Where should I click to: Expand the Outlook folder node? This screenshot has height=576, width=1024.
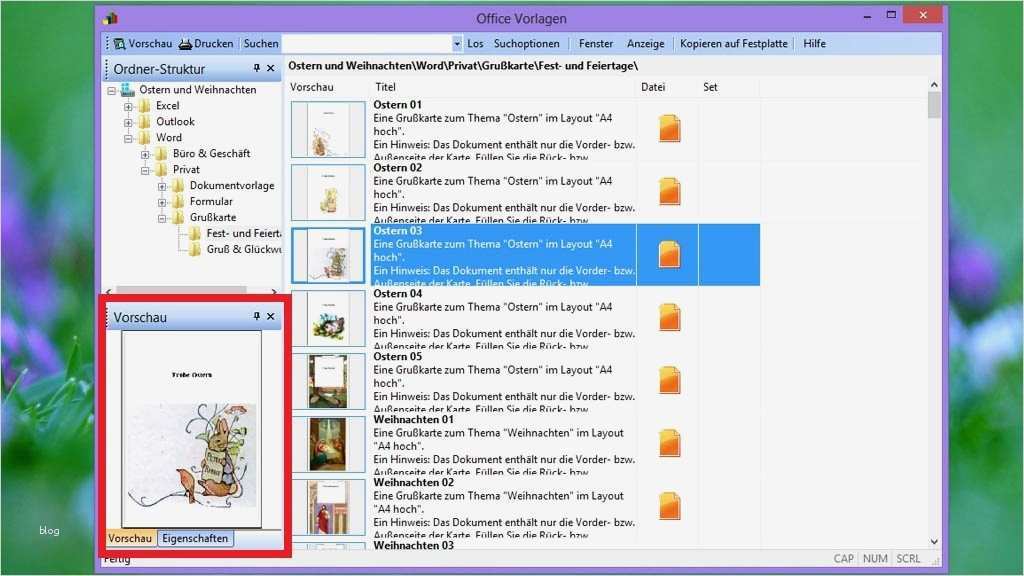128,122
